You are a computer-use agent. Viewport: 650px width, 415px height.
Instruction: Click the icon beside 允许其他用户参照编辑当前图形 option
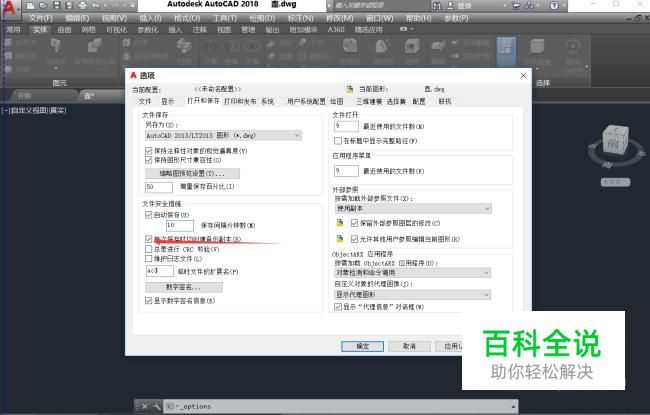tap(340, 239)
